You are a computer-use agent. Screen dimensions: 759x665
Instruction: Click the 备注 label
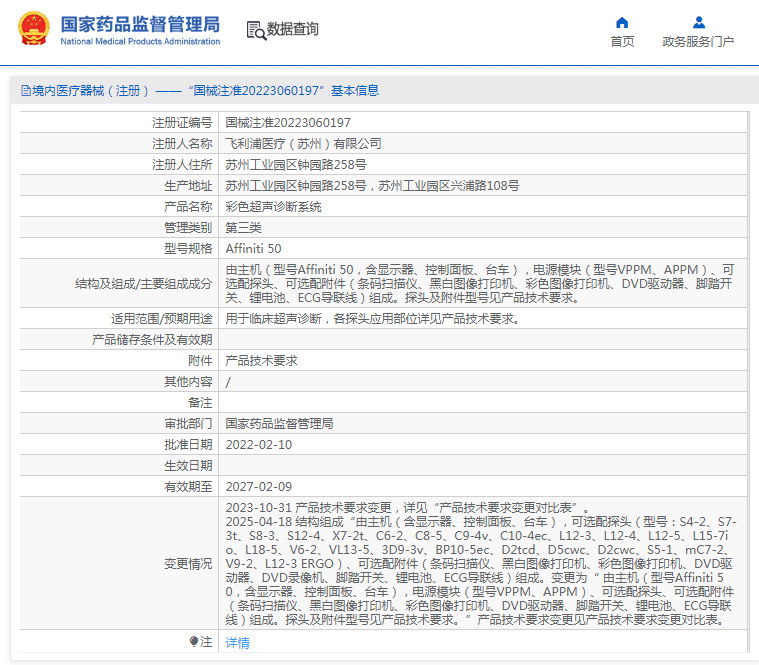[x=200, y=403]
